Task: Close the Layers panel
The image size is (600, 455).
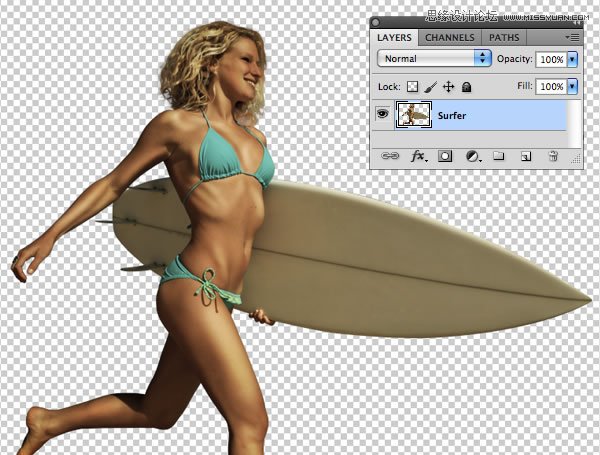Action: [x=375, y=22]
